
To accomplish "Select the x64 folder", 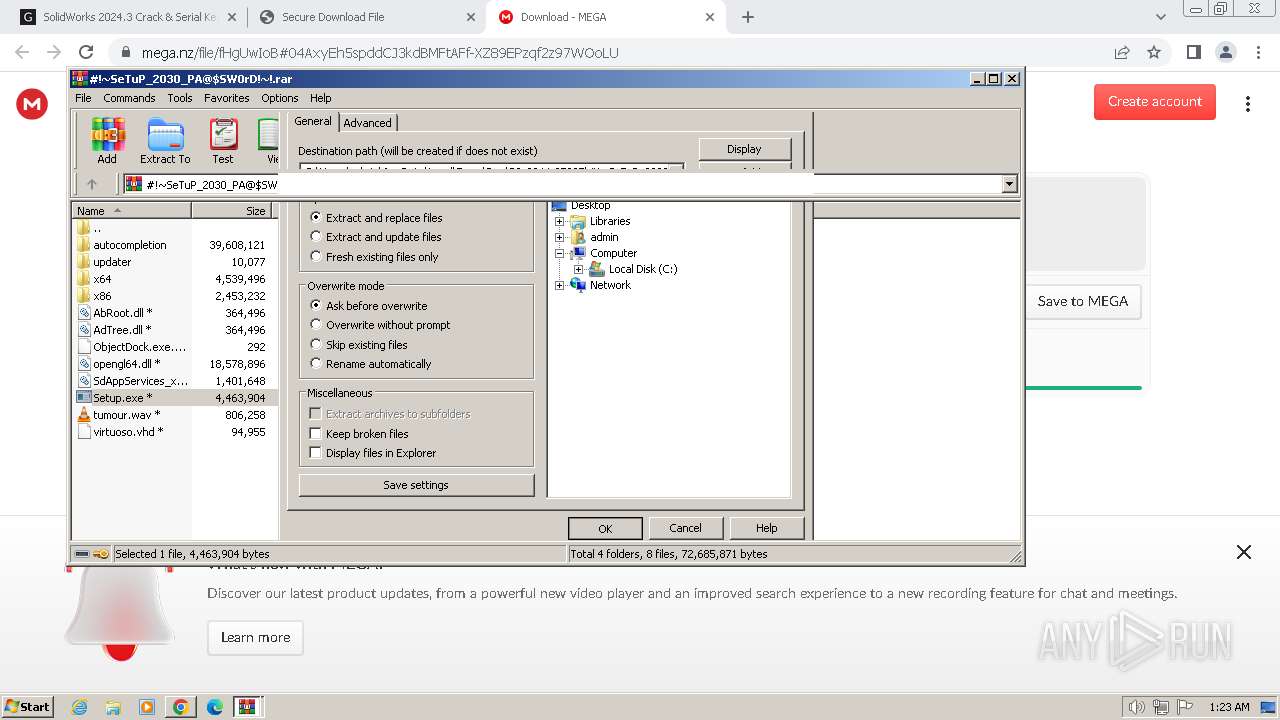I will (x=102, y=279).
